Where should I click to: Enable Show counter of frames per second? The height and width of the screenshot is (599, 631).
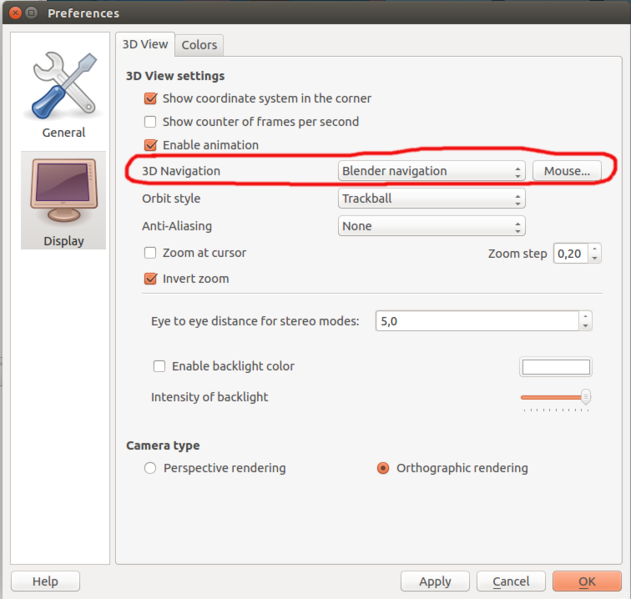pyautogui.click(x=151, y=122)
